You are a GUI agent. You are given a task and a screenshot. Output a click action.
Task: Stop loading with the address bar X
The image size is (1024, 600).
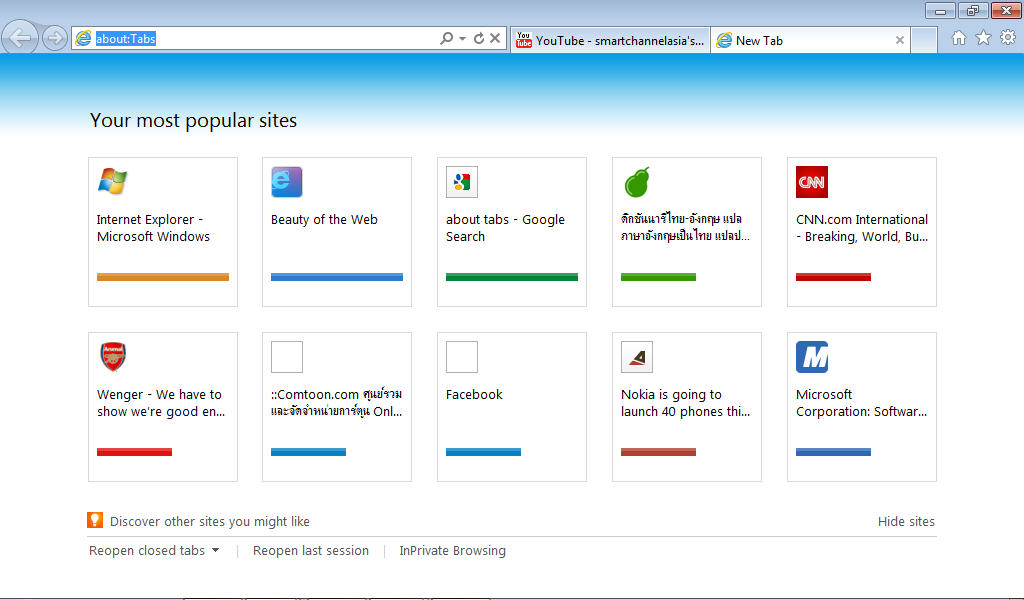point(495,39)
